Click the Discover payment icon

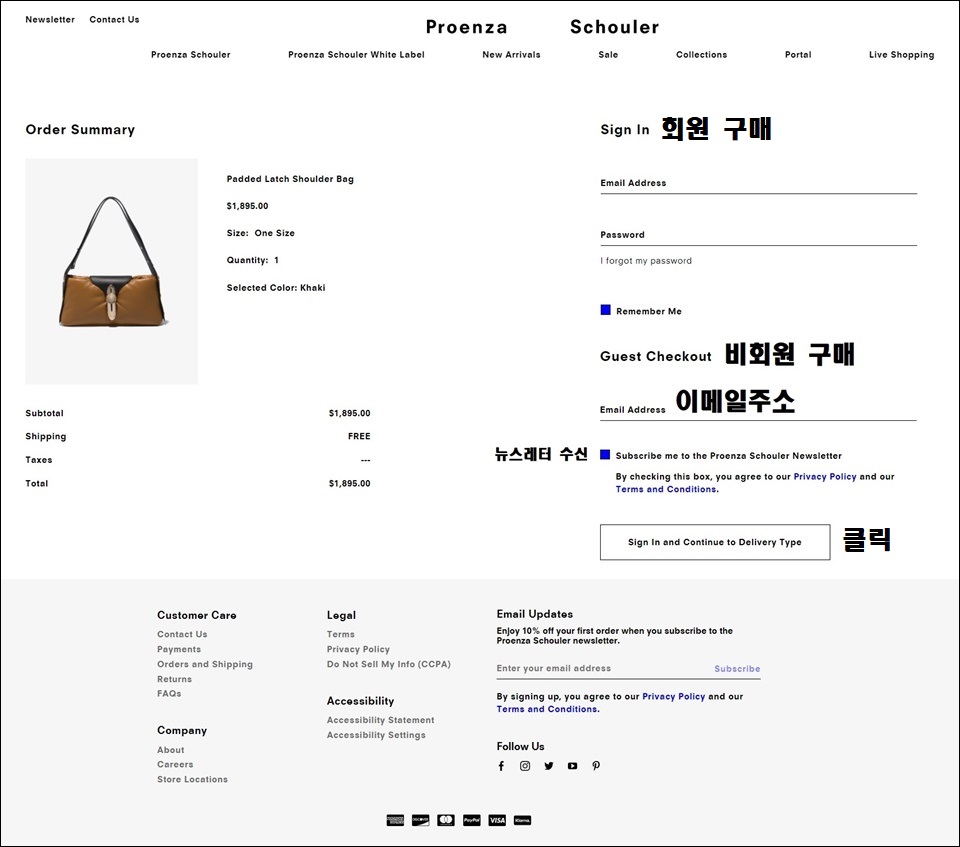pyautogui.click(x=421, y=820)
